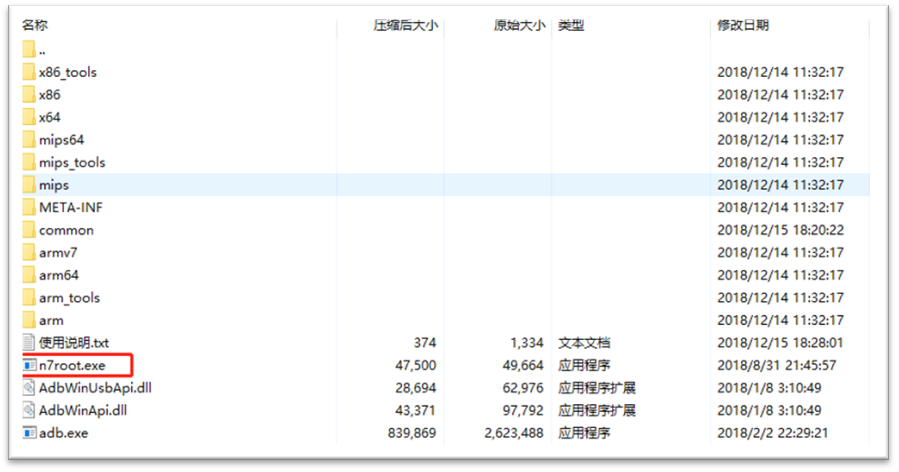Click the adb.exe date 2018/2/2 22:29:21

tap(773, 433)
